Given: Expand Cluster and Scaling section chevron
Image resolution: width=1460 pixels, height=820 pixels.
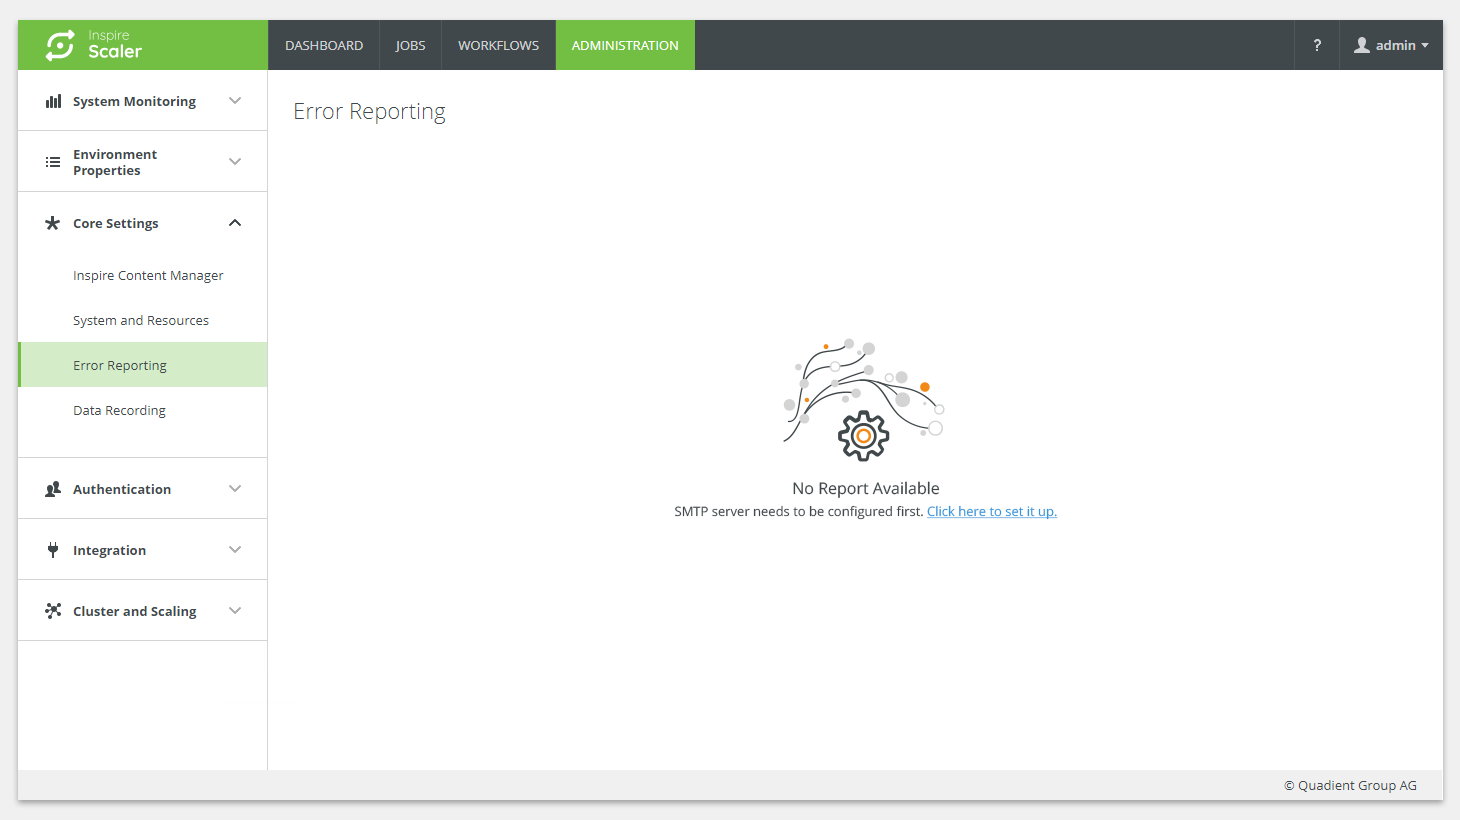Looking at the screenshot, I should click(x=235, y=611).
